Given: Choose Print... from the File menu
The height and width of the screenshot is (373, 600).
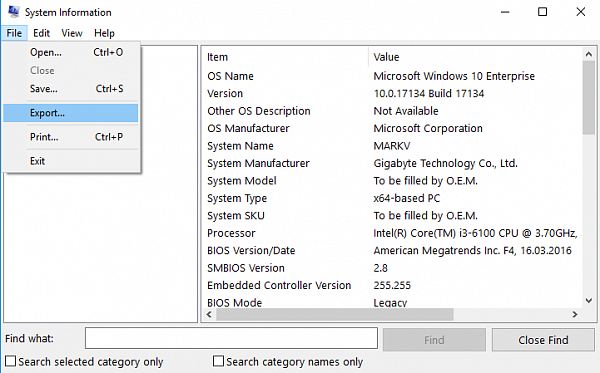Looking at the screenshot, I should point(71,137).
